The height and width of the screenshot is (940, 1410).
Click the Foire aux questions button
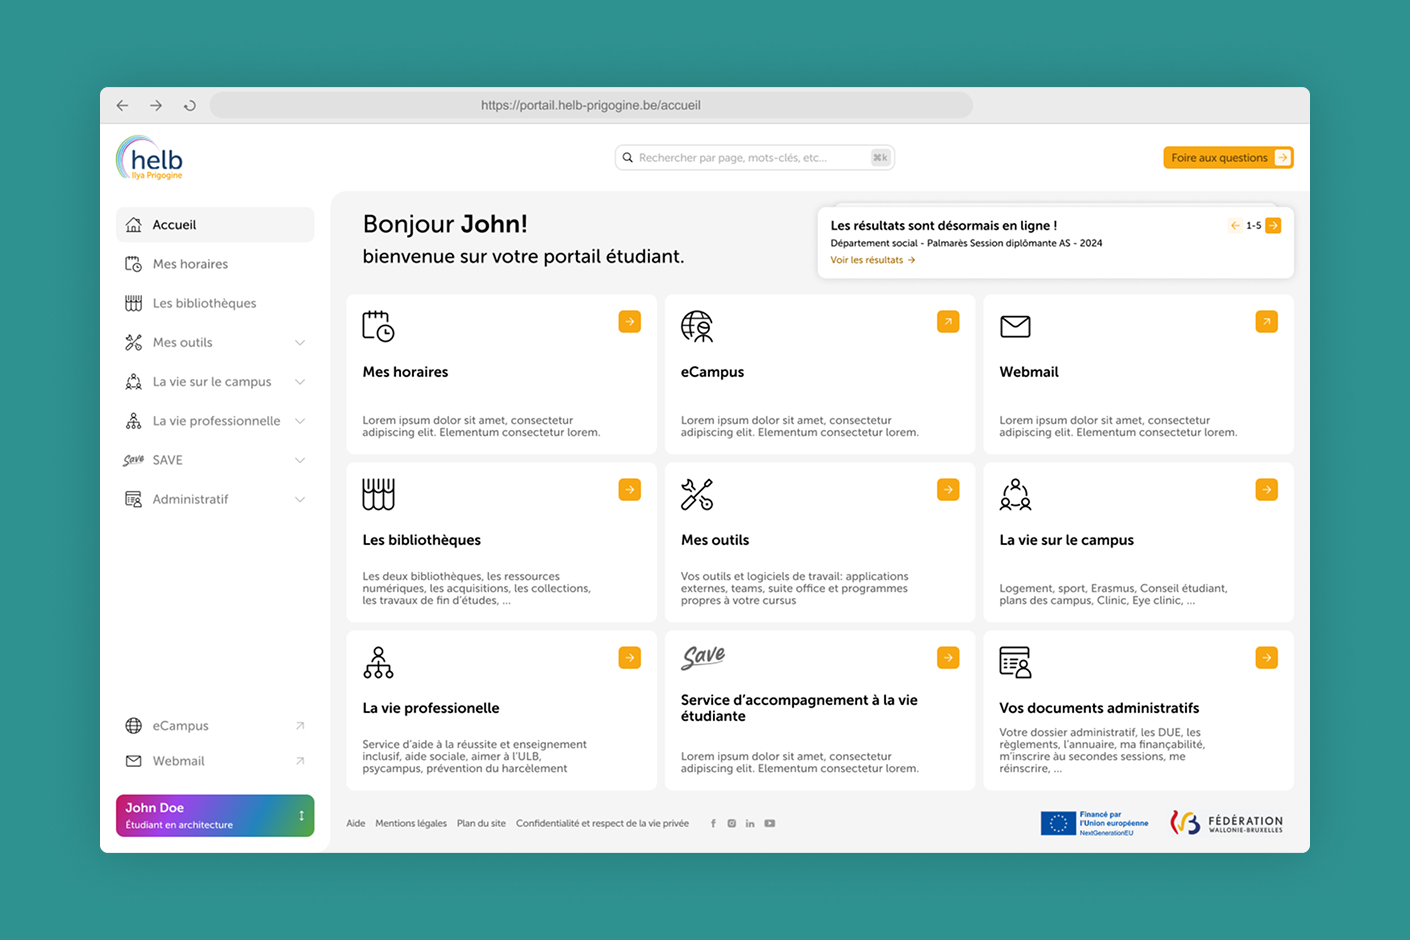click(x=1227, y=158)
